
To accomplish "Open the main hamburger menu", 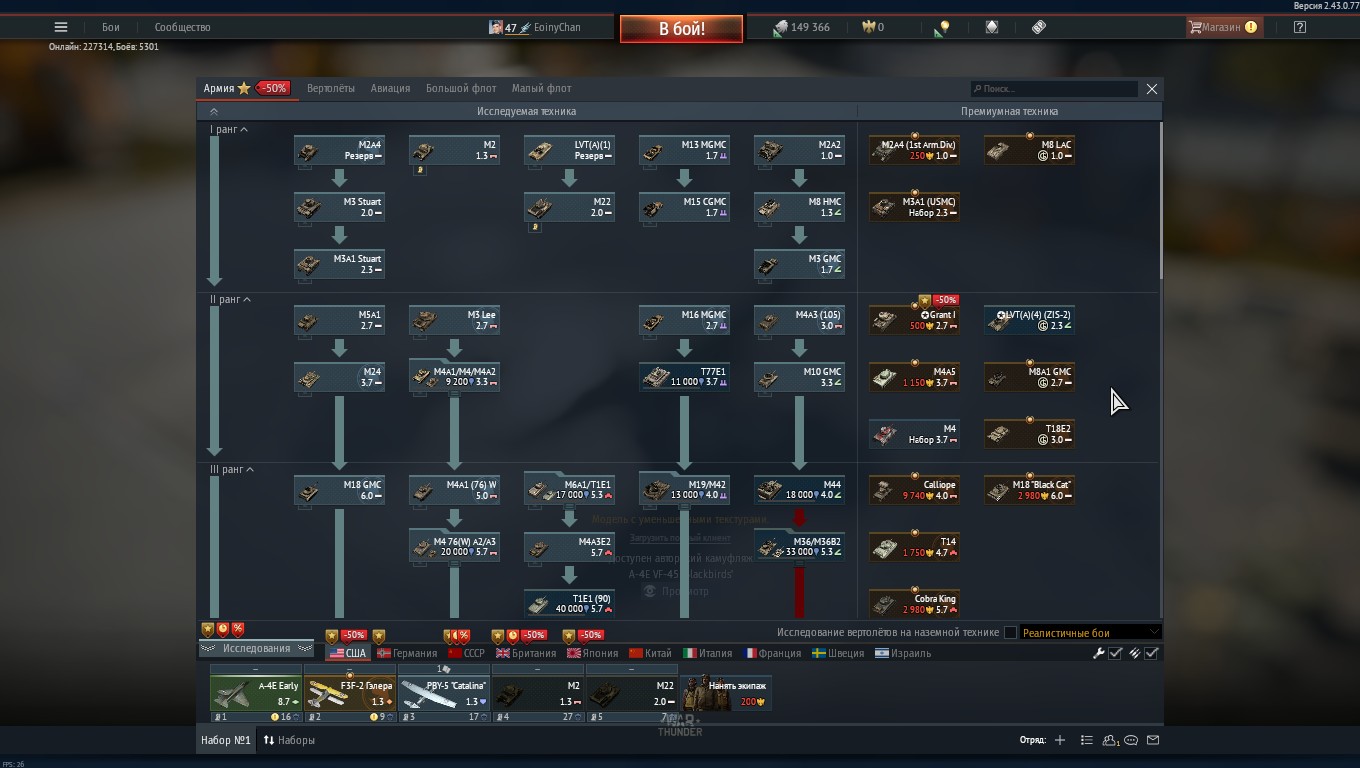I will tap(61, 27).
